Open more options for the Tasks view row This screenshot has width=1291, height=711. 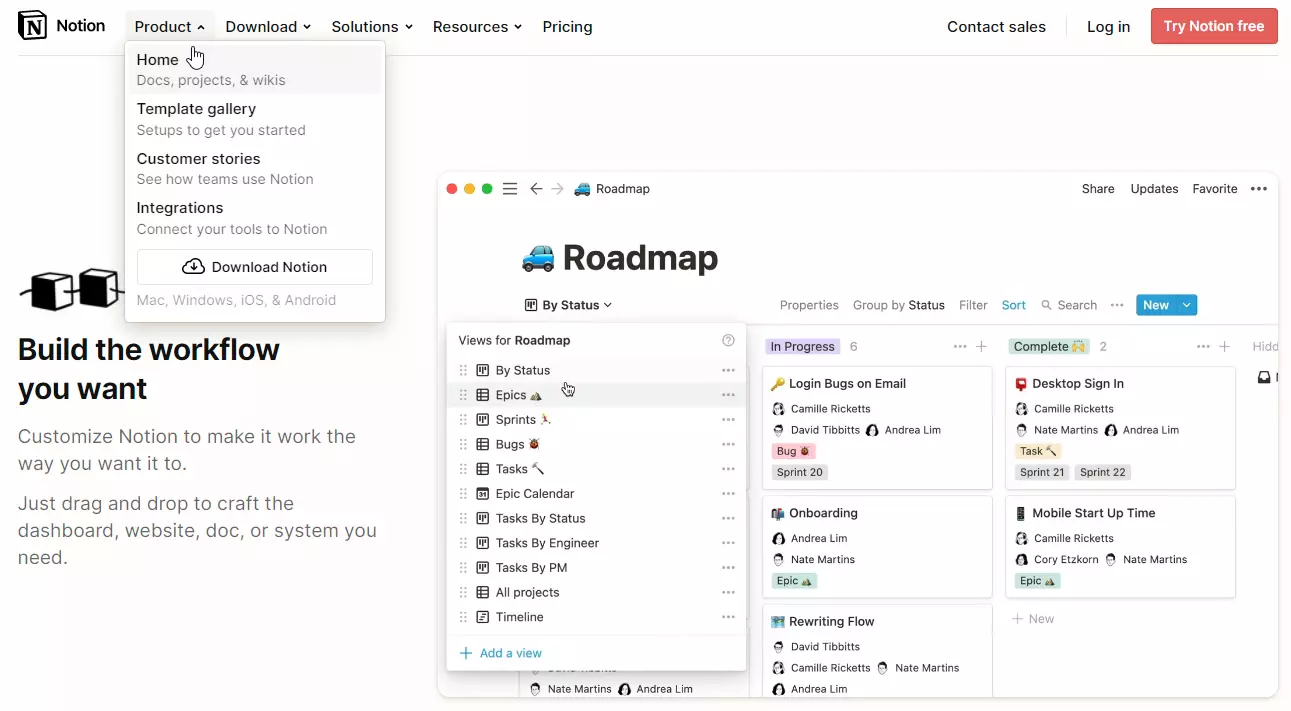pyautogui.click(x=728, y=469)
